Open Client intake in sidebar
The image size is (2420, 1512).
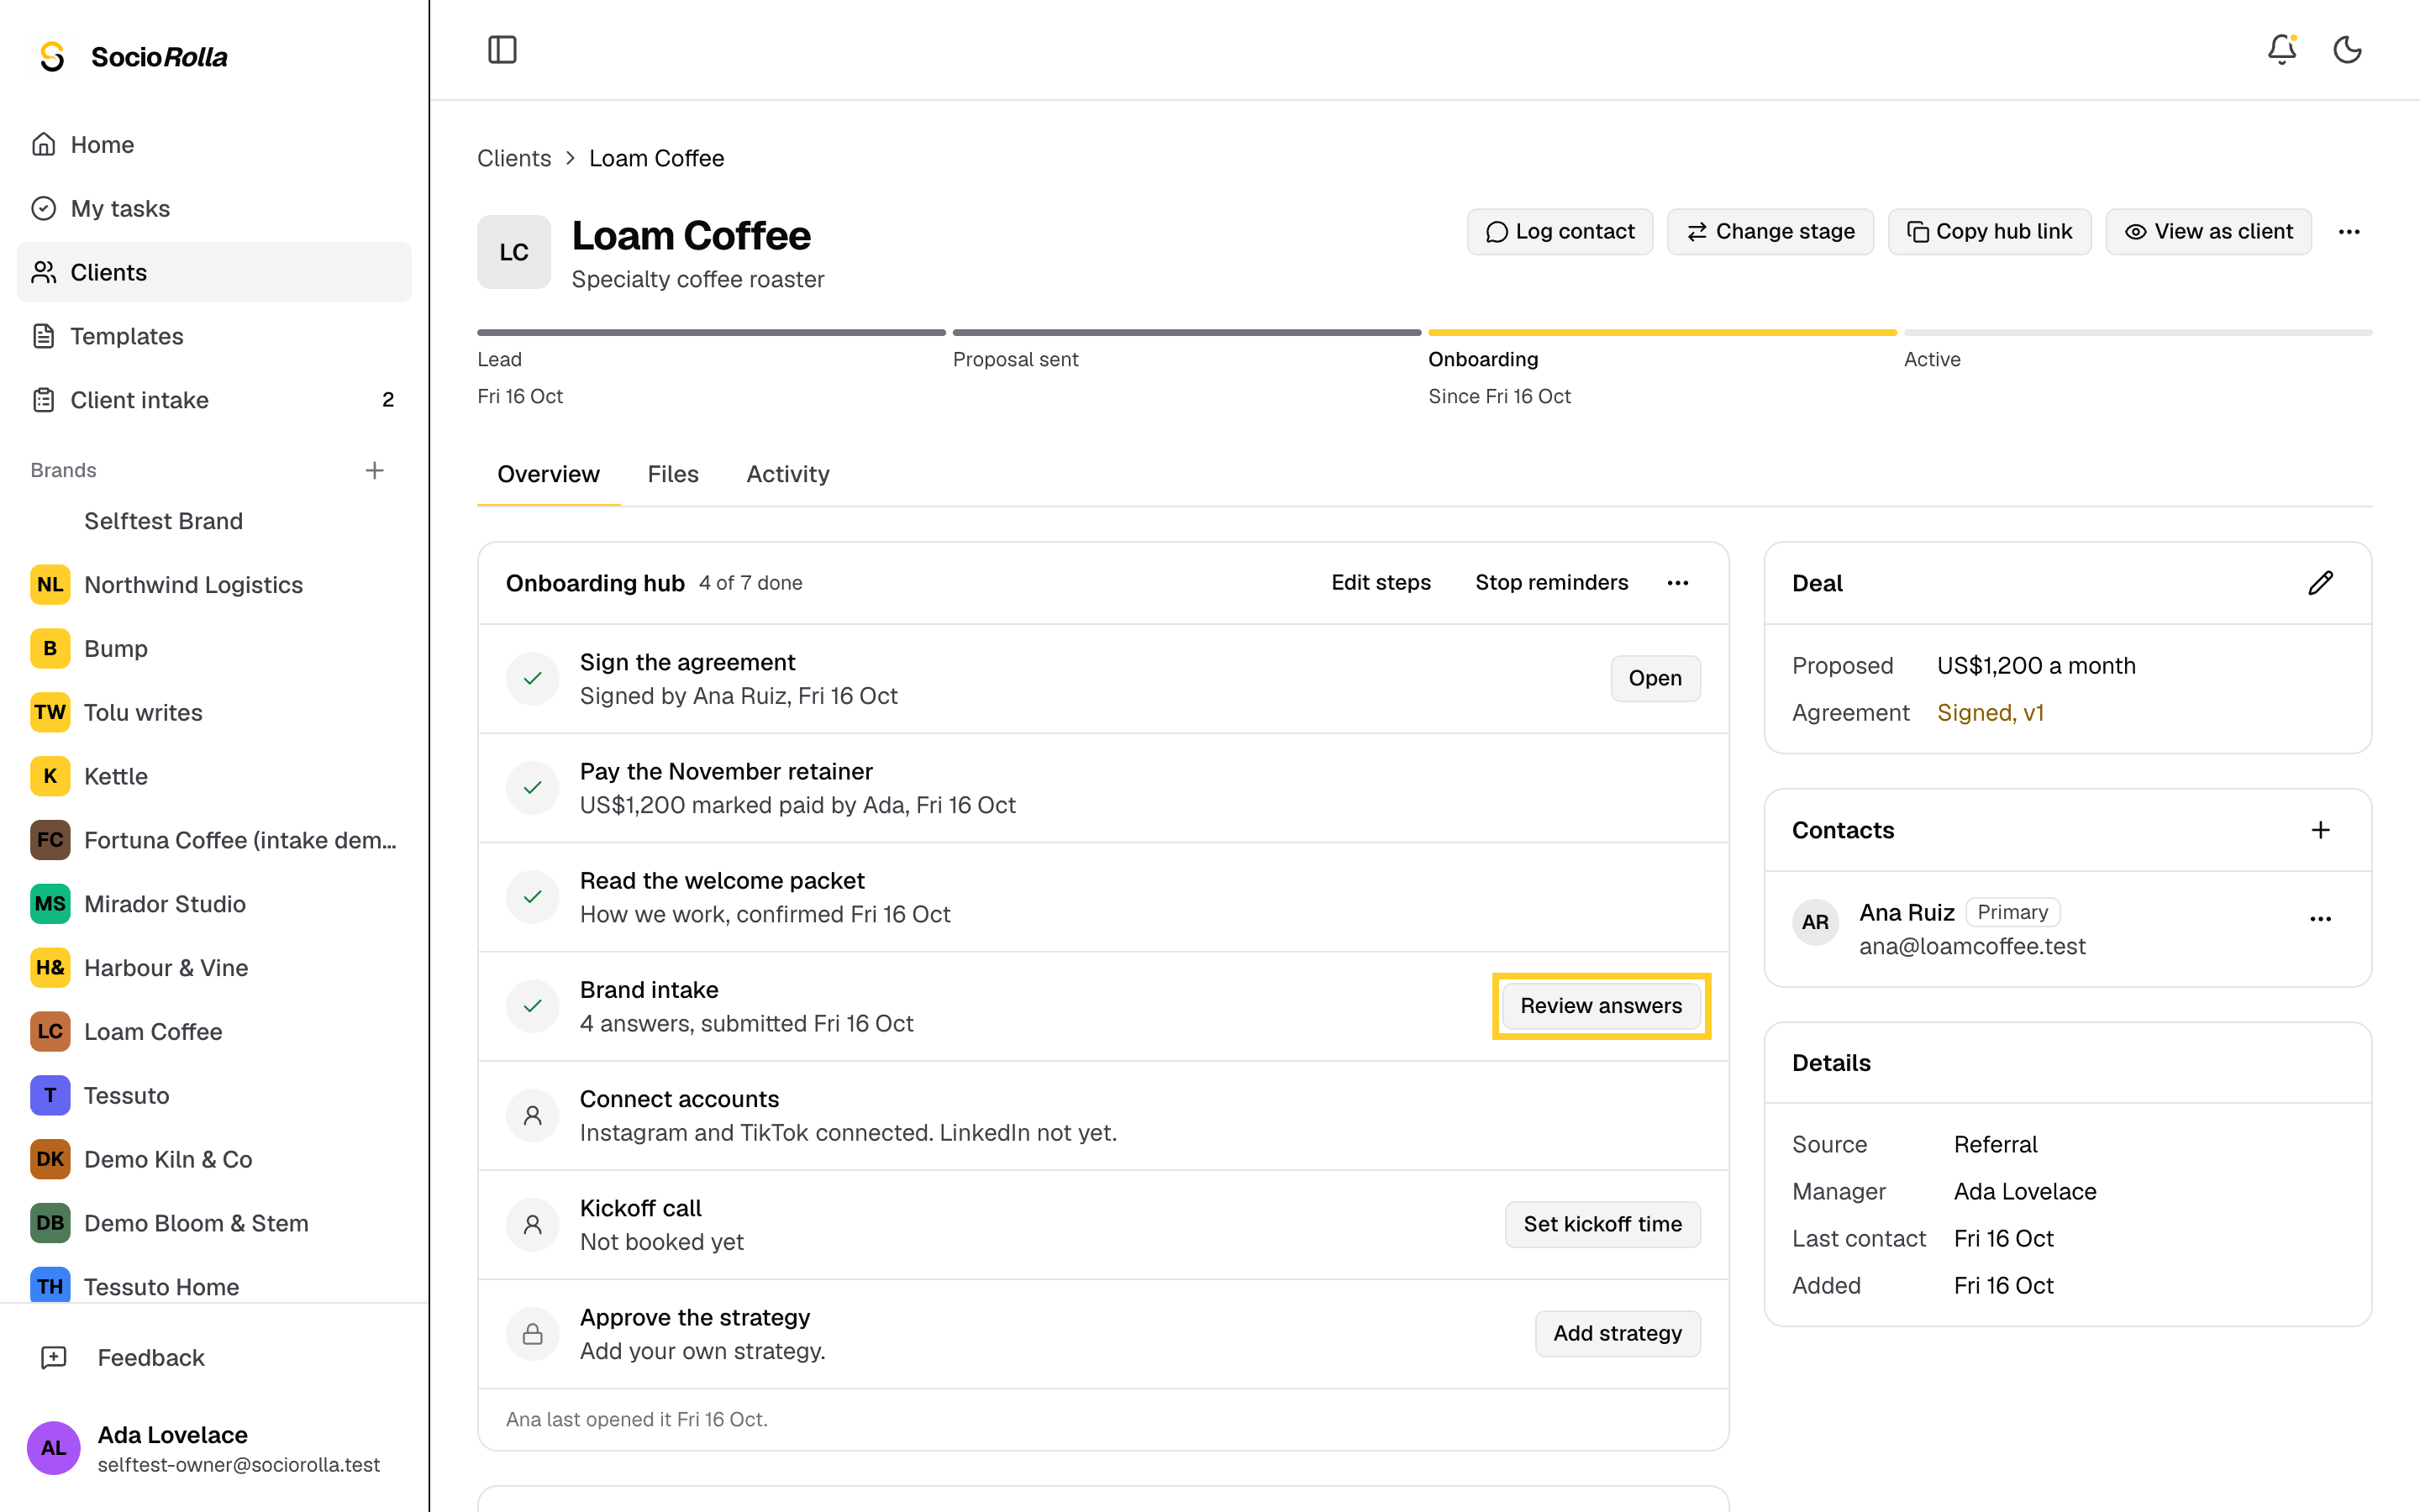point(214,400)
